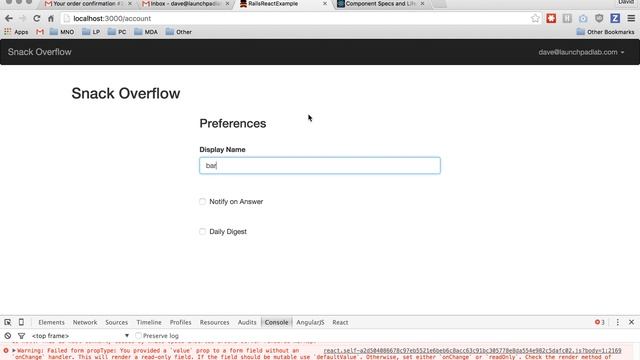The width and height of the screenshot is (640, 360).
Task: Open devtools more options dots
Action: [618, 322]
